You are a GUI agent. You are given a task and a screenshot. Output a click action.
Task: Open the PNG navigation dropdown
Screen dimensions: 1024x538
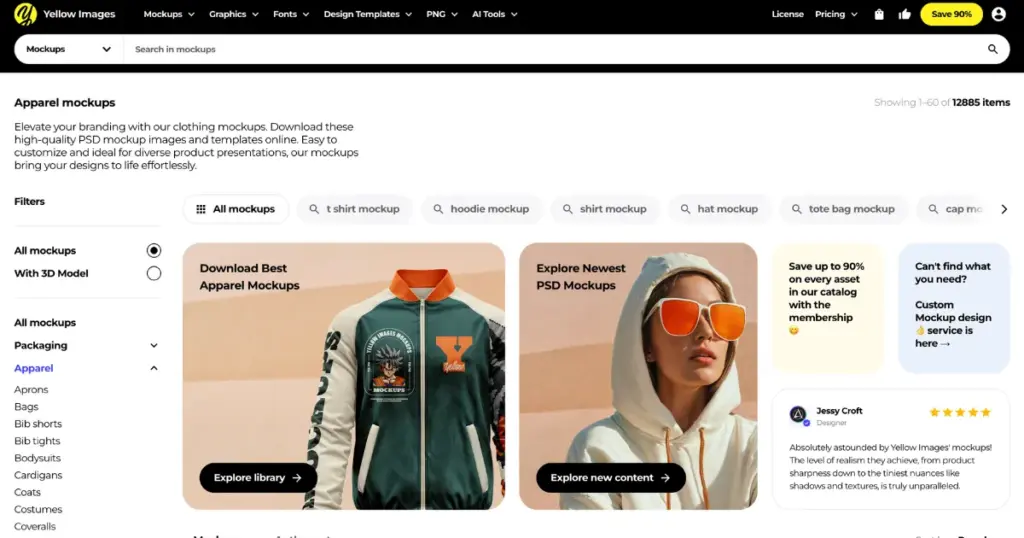[x=442, y=14]
